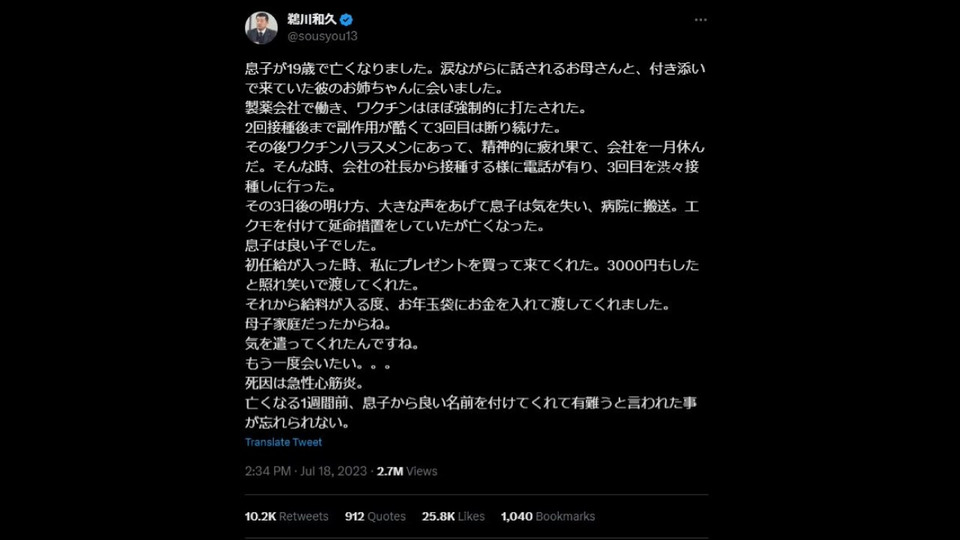The height and width of the screenshot is (540, 960).
Task: Click the line starting 製薬会社で働き
Action: pos(417,108)
